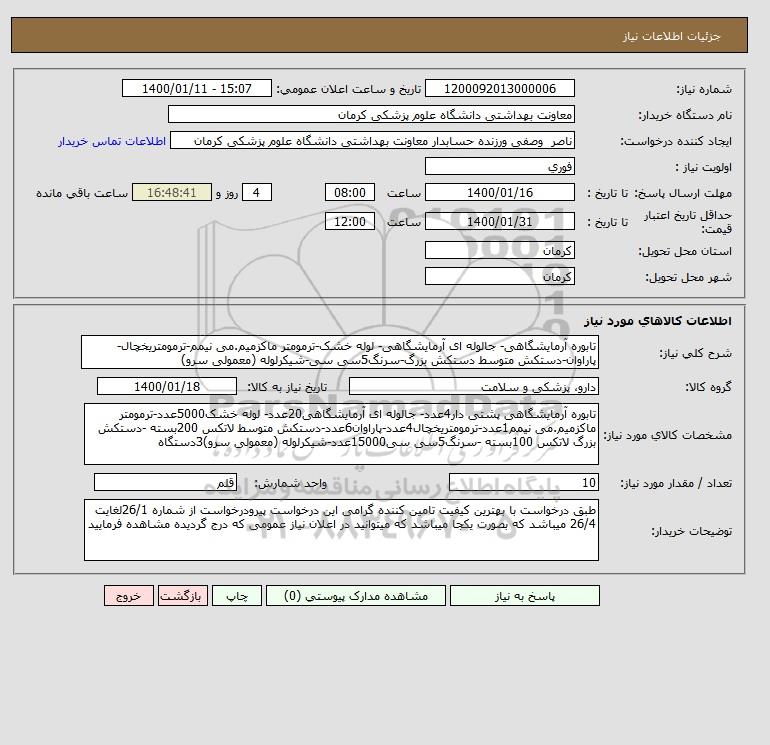Click the بازگشت back button
Image resolution: width=770 pixels, height=745 pixels.
pos(183,596)
